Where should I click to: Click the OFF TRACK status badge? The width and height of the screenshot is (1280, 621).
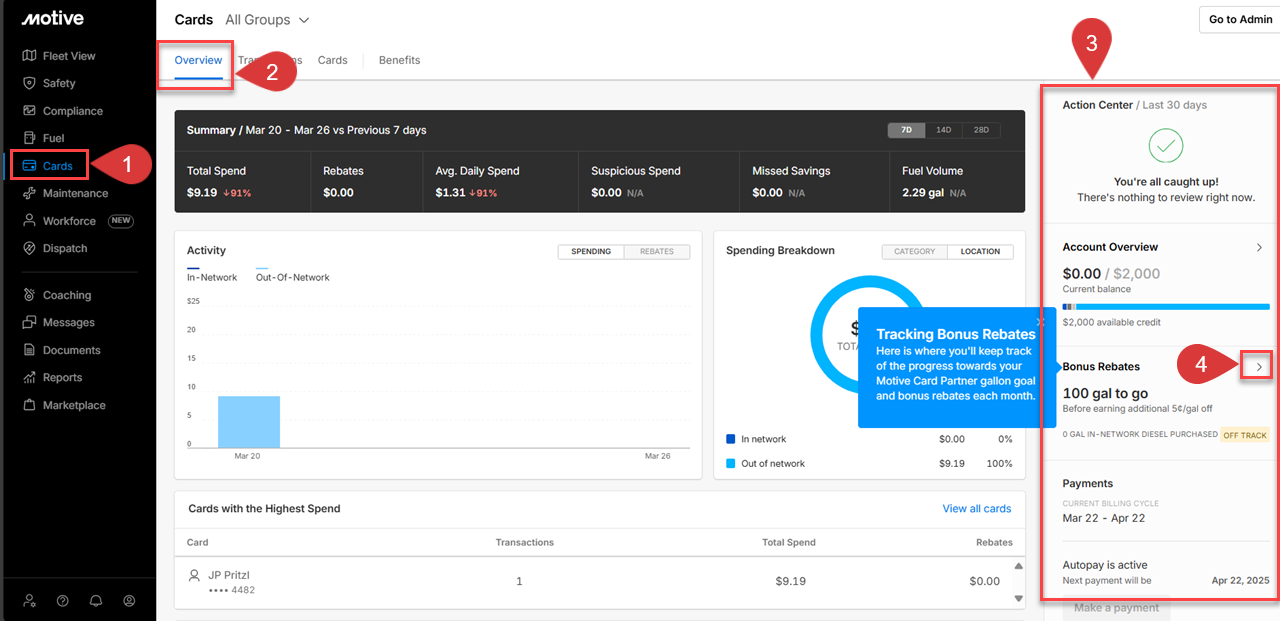pyautogui.click(x=1245, y=435)
